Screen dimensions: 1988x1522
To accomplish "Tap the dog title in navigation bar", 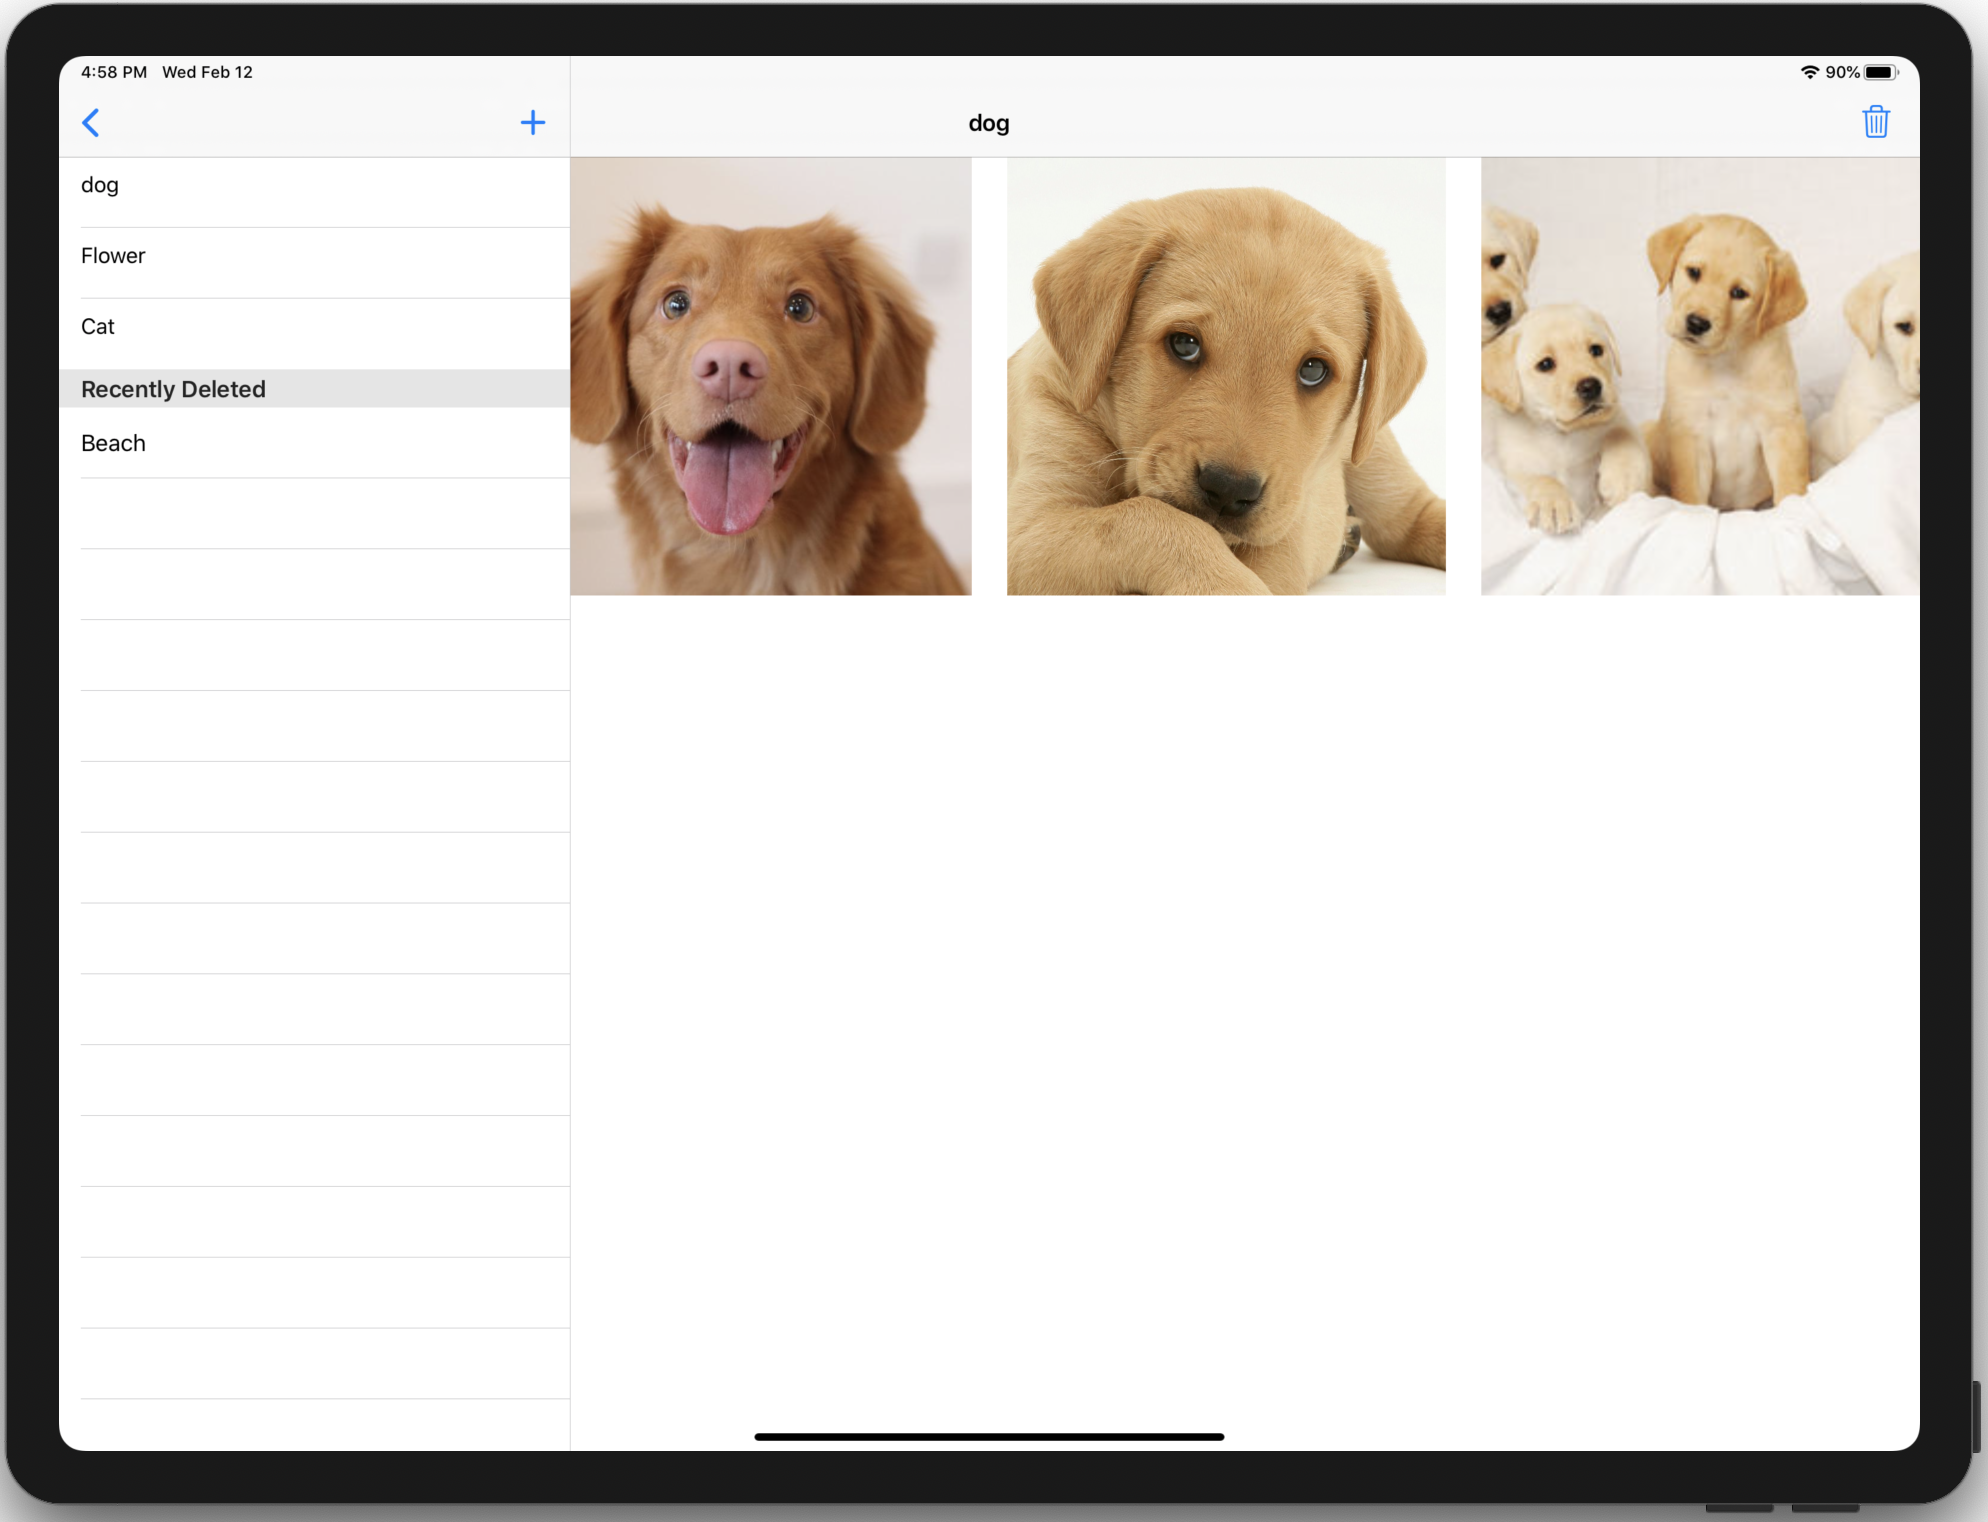I will coord(988,123).
